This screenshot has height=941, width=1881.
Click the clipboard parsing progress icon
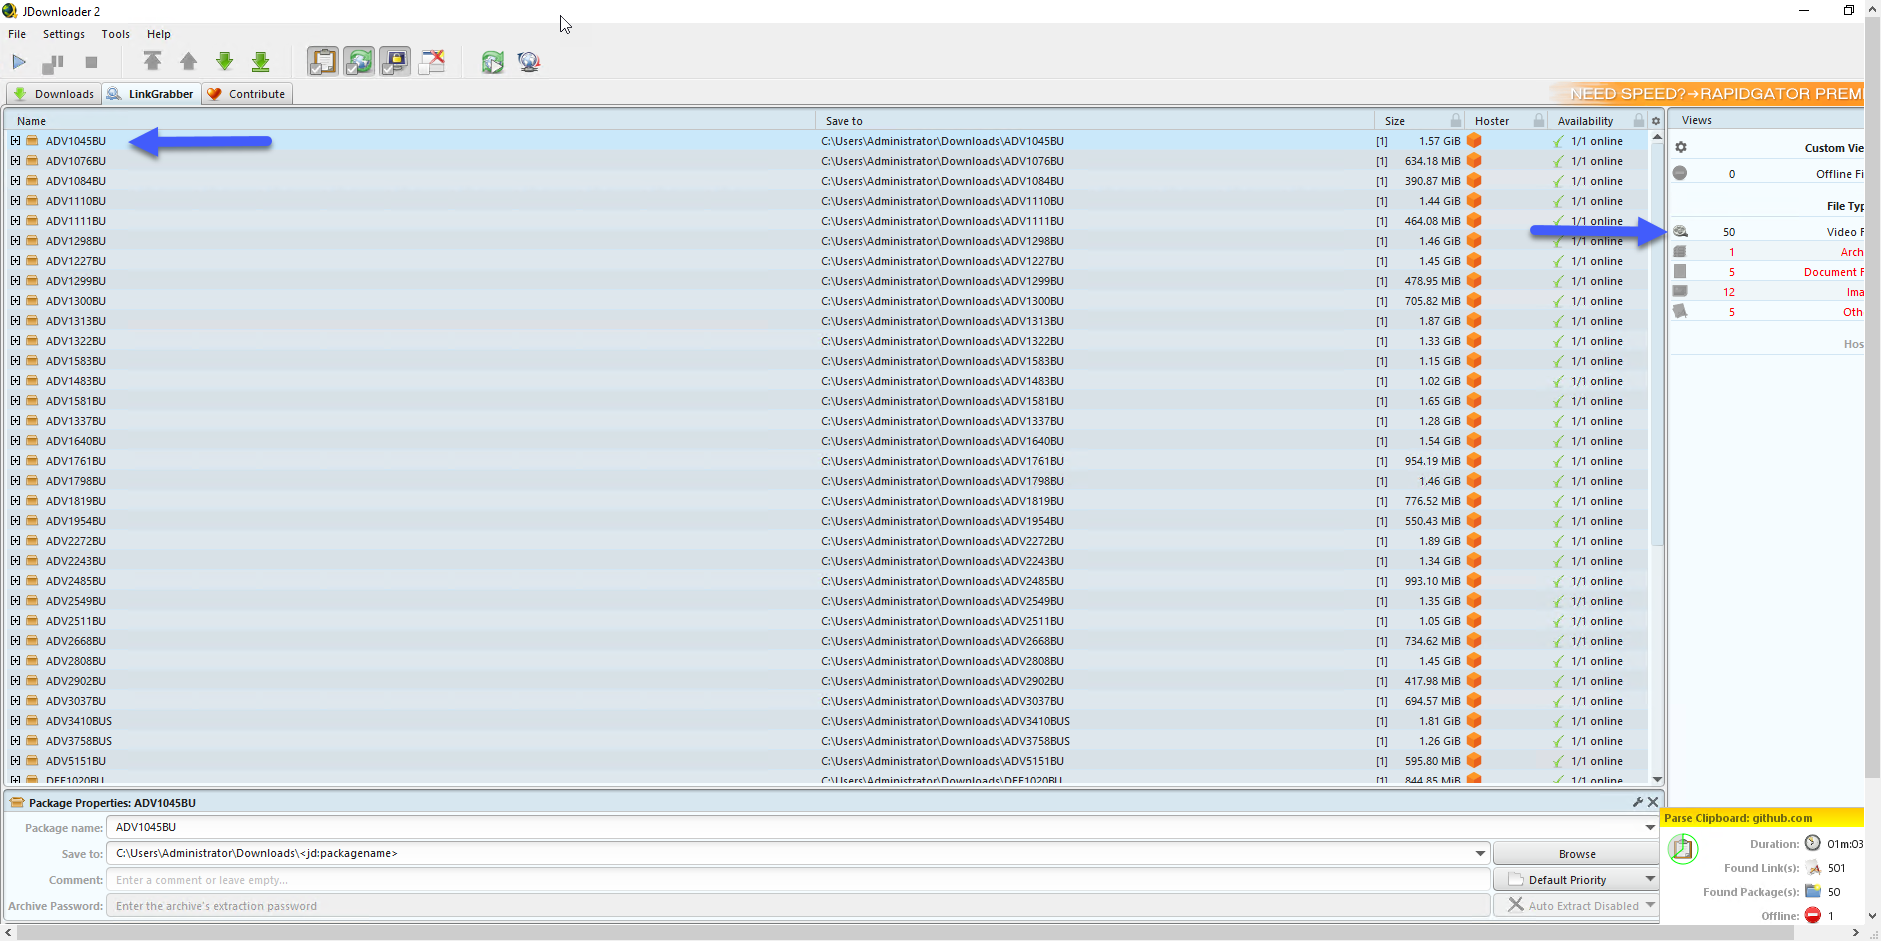(x=1683, y=849)
